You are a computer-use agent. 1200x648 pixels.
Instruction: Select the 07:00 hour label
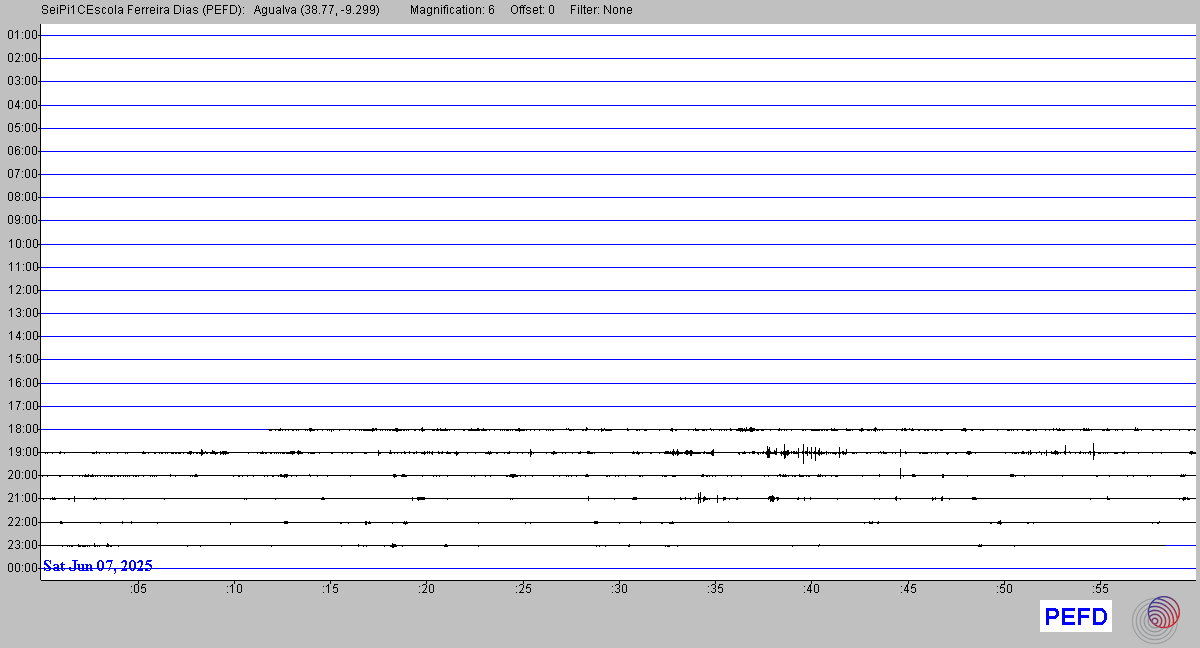click(x=22, y=174)
